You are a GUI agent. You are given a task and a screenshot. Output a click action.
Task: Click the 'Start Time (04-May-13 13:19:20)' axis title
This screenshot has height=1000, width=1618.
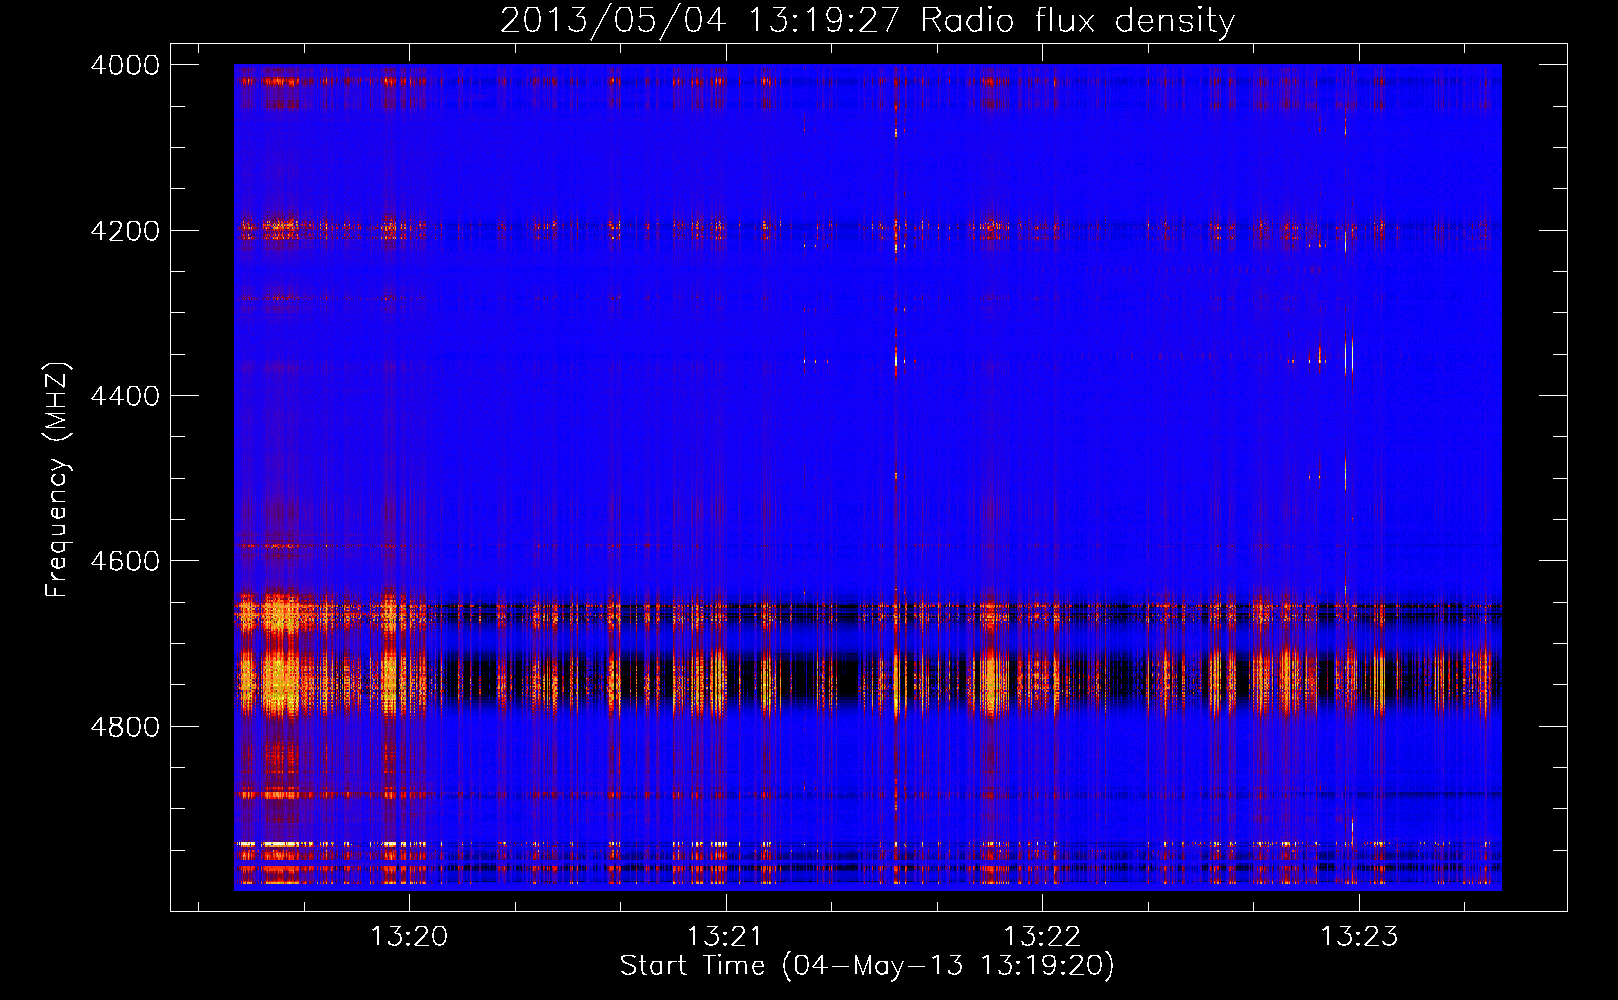[867, 966]
